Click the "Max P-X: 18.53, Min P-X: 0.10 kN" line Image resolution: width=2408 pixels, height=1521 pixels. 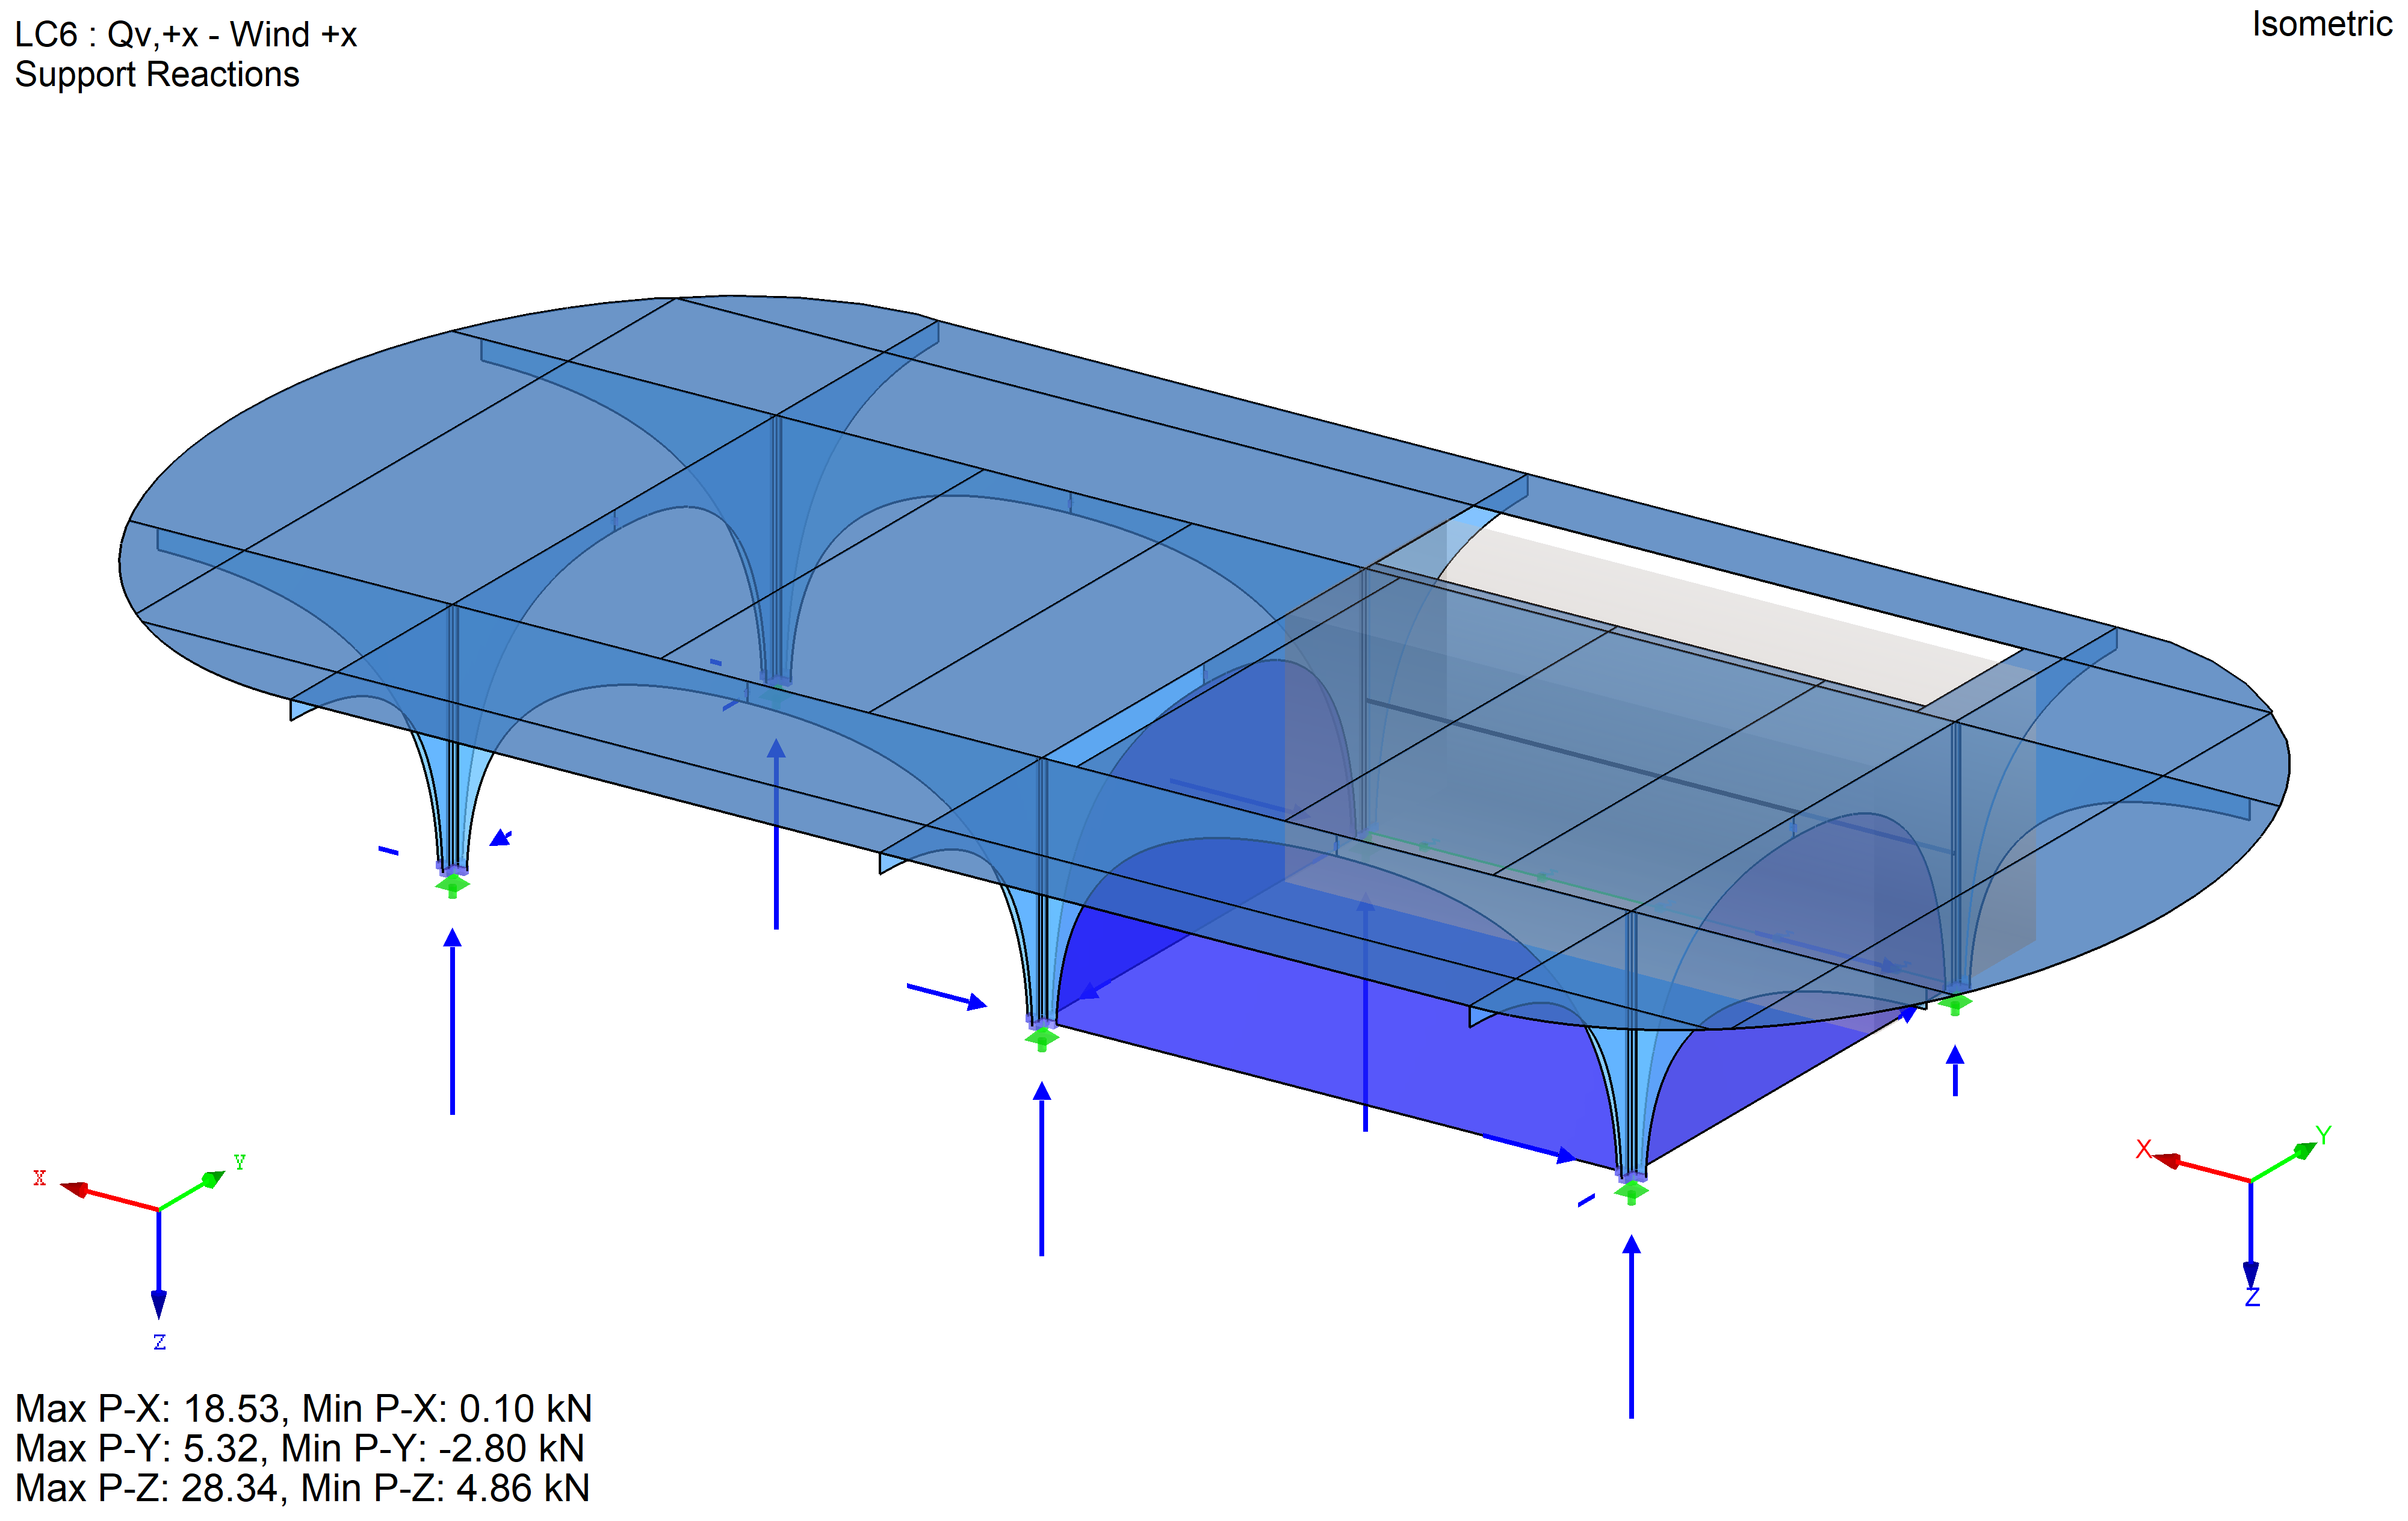304,1409
